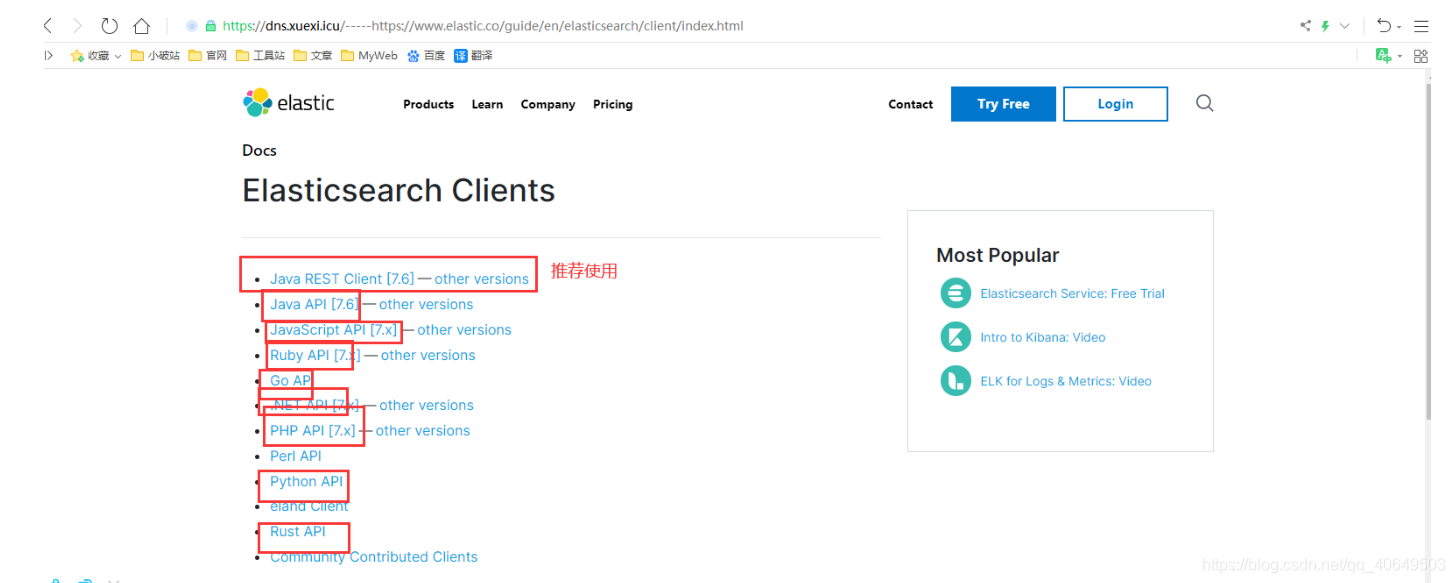1455x583 pixels.
Task: Open the 收藏 favorites star menu
Action: [95, 56]
